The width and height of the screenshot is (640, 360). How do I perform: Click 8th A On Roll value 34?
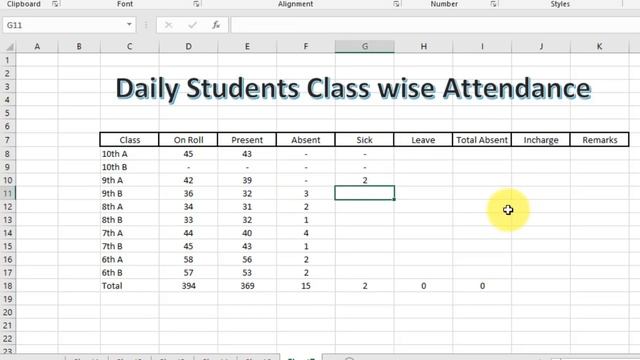point(188,207)
